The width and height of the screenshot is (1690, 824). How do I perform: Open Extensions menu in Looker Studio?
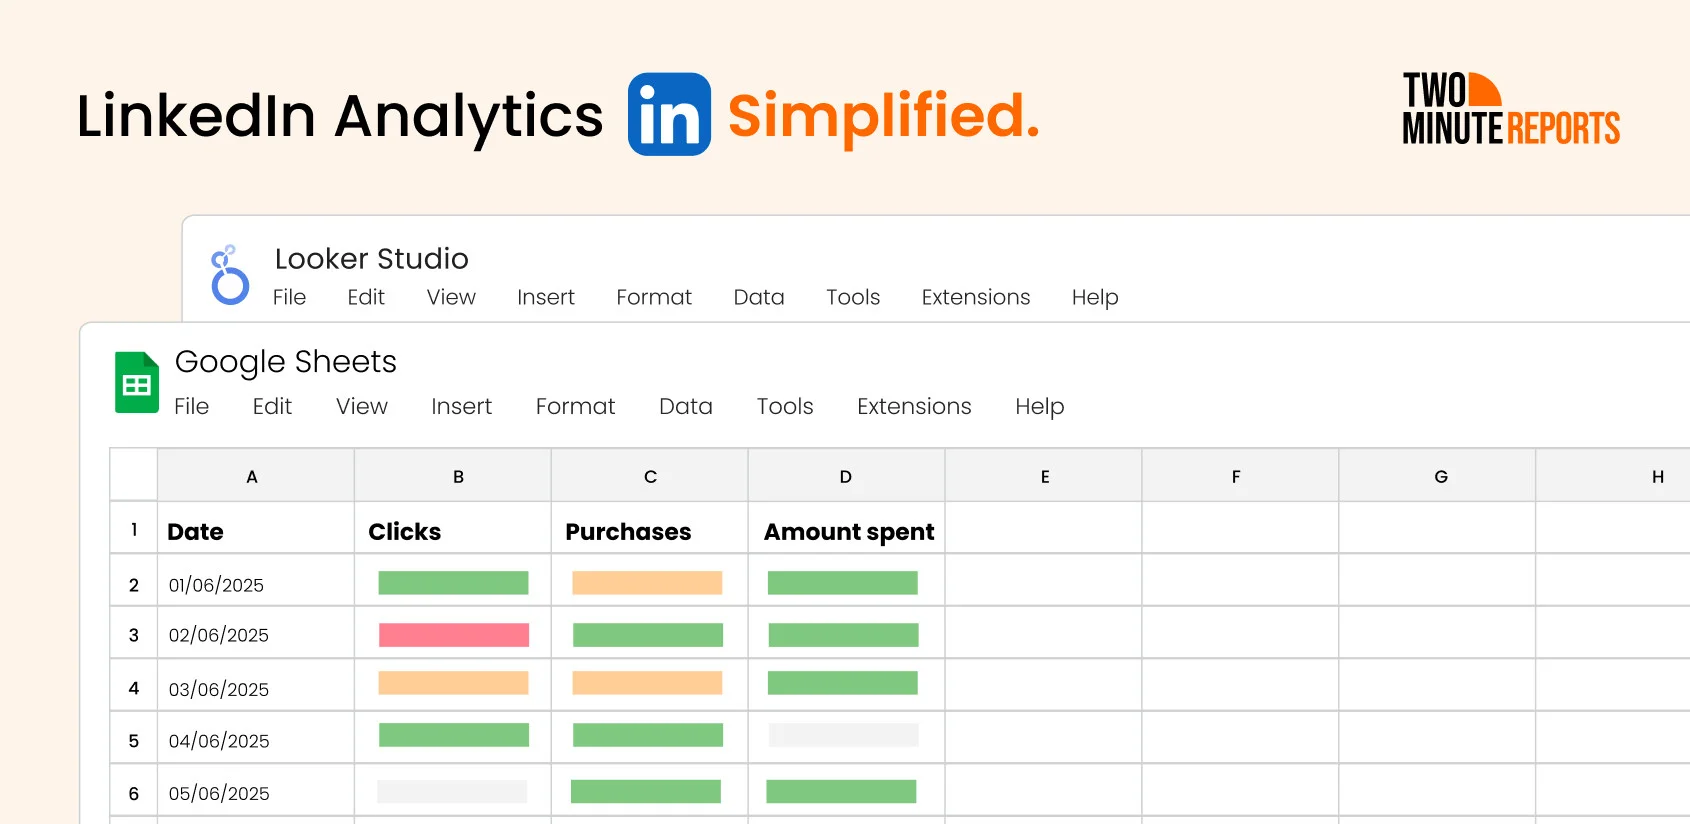point(976,297)
